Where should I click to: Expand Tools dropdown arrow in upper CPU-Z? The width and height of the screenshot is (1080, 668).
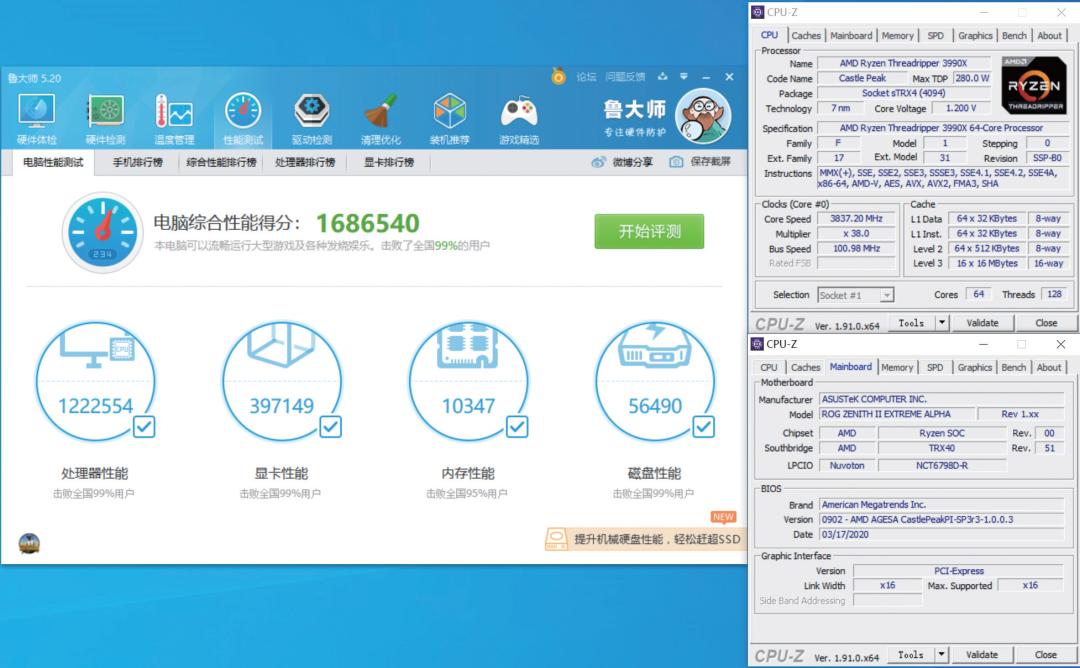(x=941, y=323)
